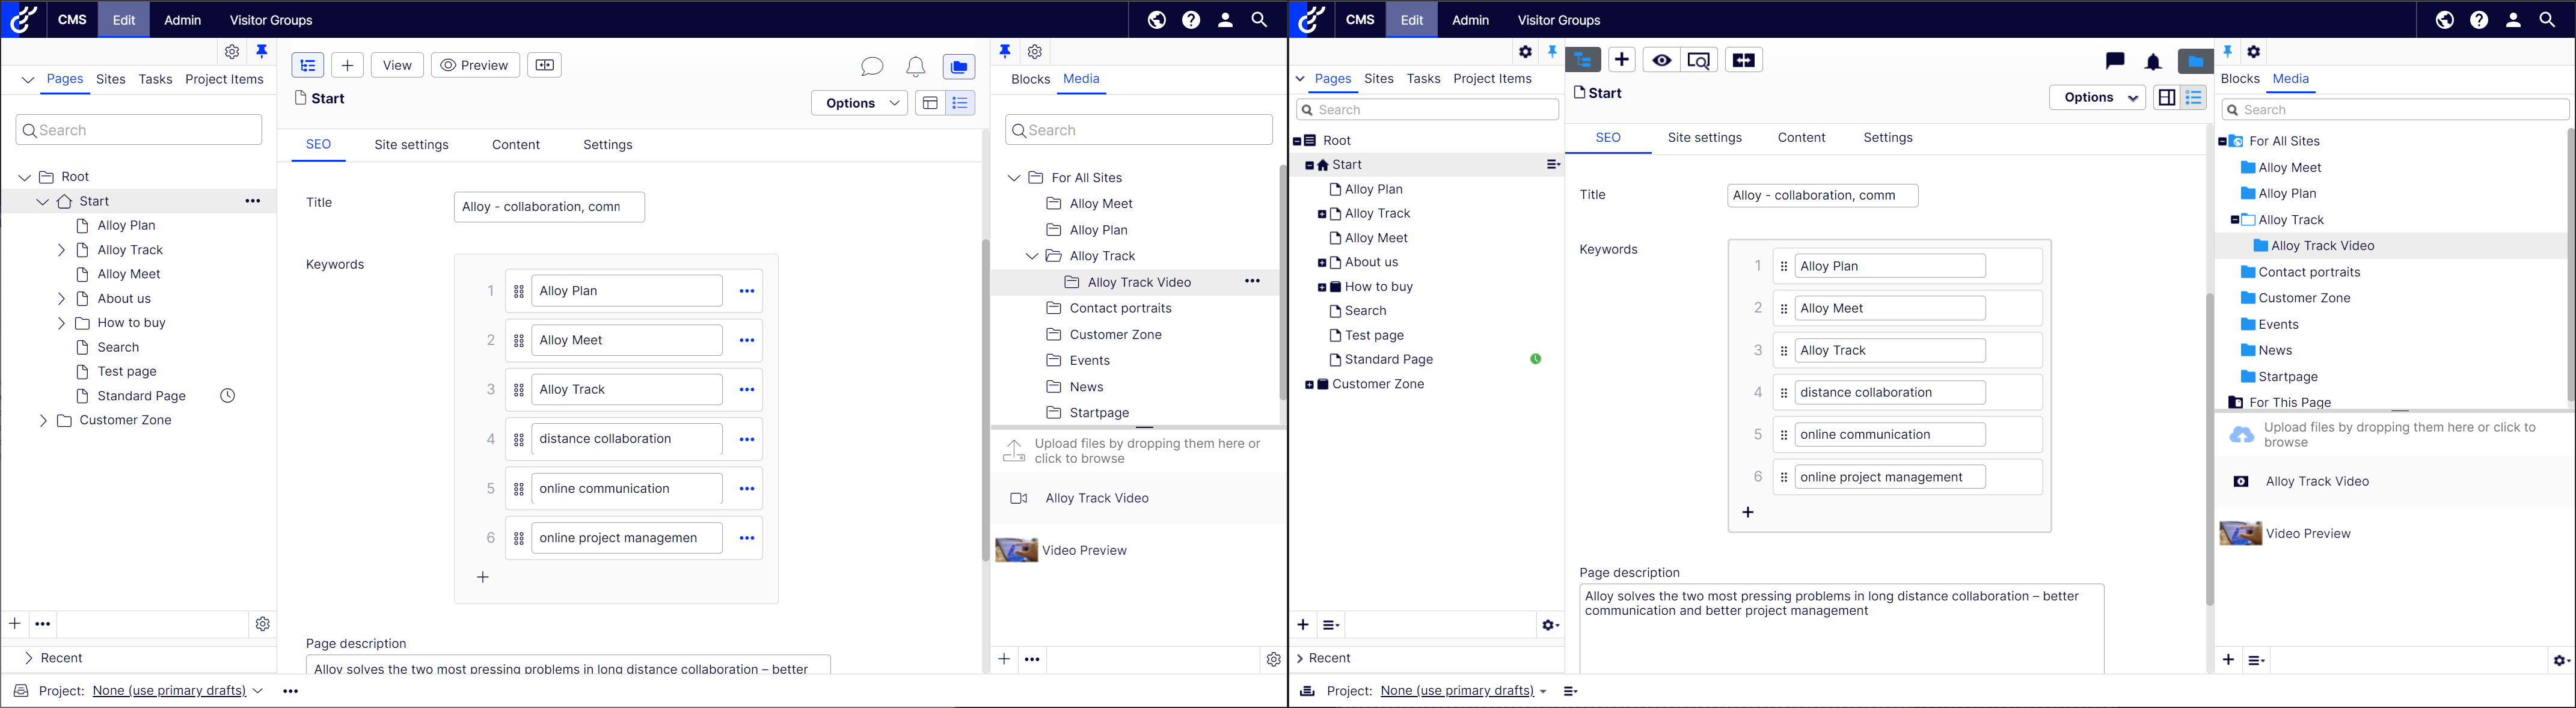Viewport: 2576px width, 708px height.
Task: Open the Options dropdown
Action: (858, 102)
